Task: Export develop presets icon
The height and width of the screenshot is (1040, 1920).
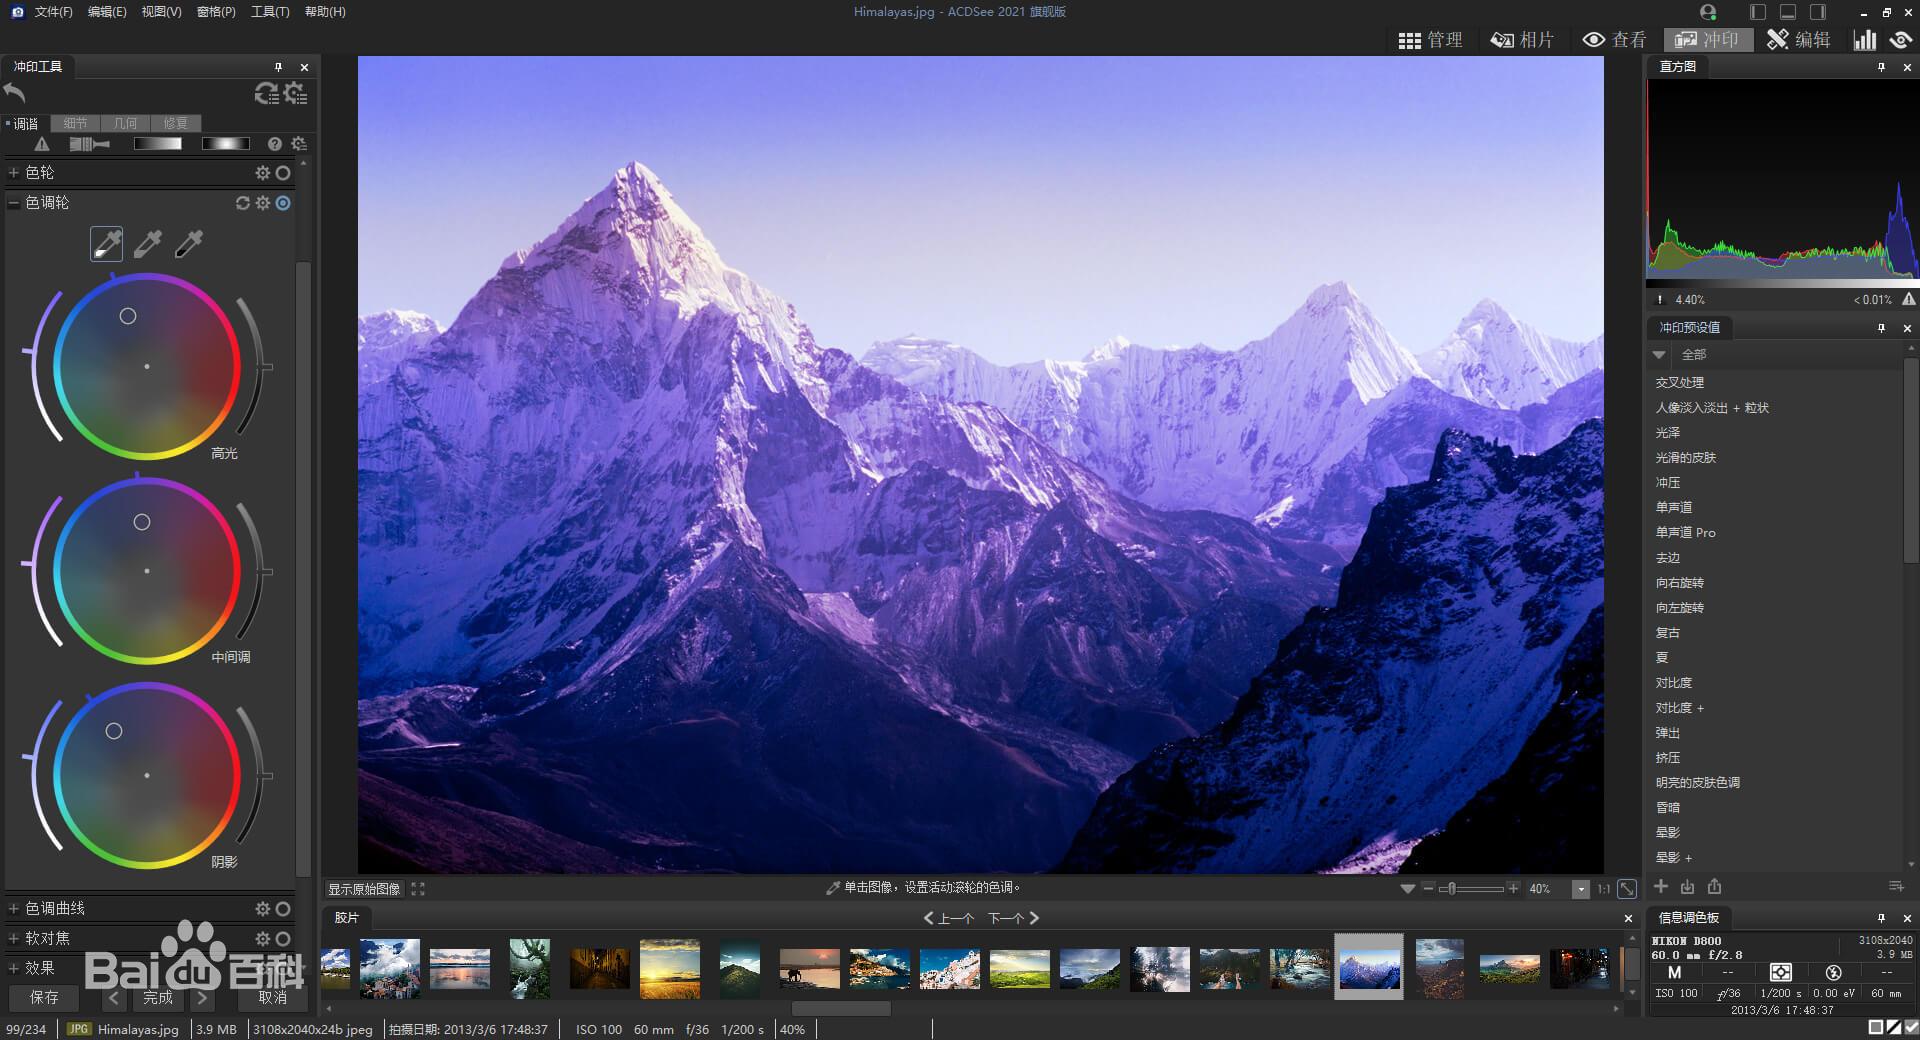Action: [x=1715, y=886]
